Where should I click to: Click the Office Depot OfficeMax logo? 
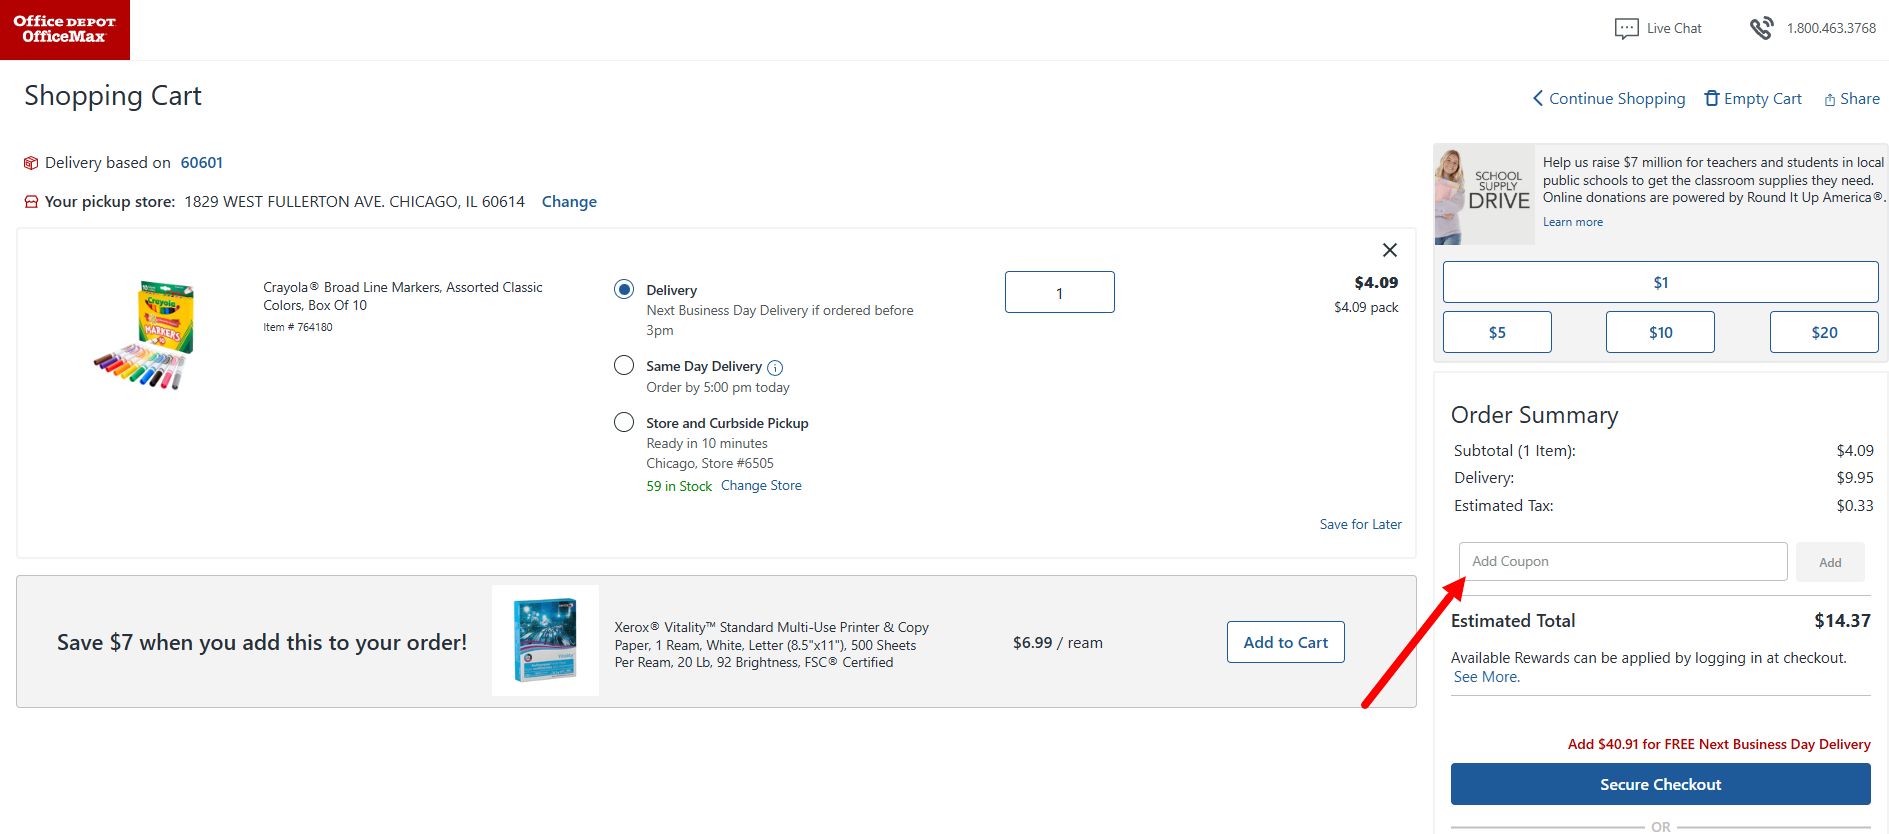click(65, 29)
